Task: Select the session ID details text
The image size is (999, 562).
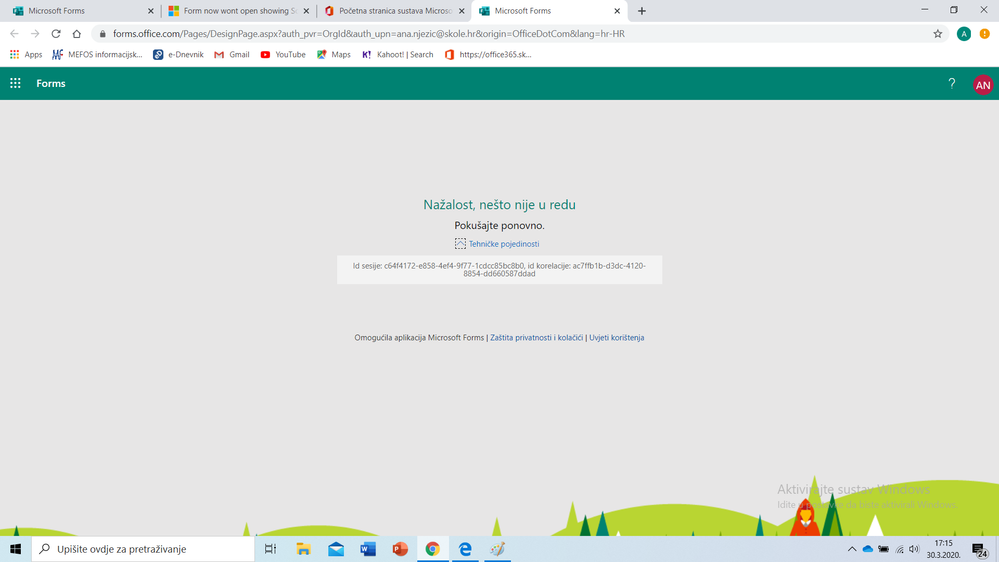Action: [500, 270]
